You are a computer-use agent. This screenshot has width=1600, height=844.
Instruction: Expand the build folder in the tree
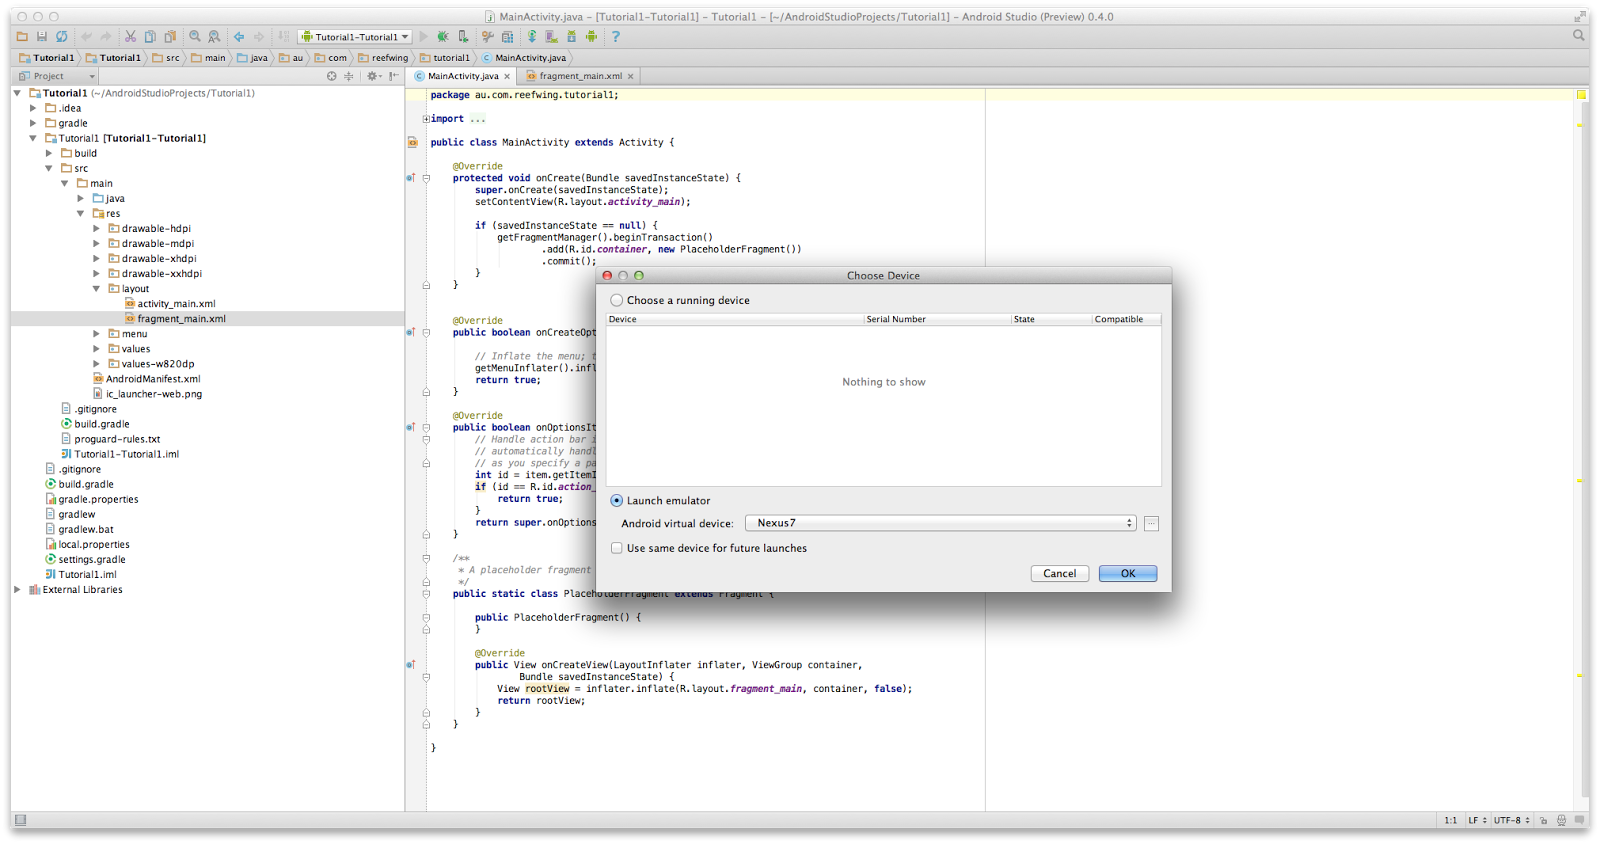(49, 153)
